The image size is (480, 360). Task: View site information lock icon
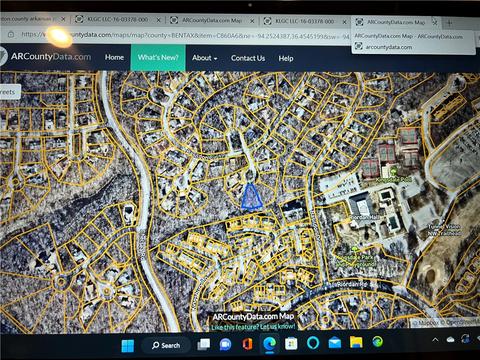click(11, 34)
